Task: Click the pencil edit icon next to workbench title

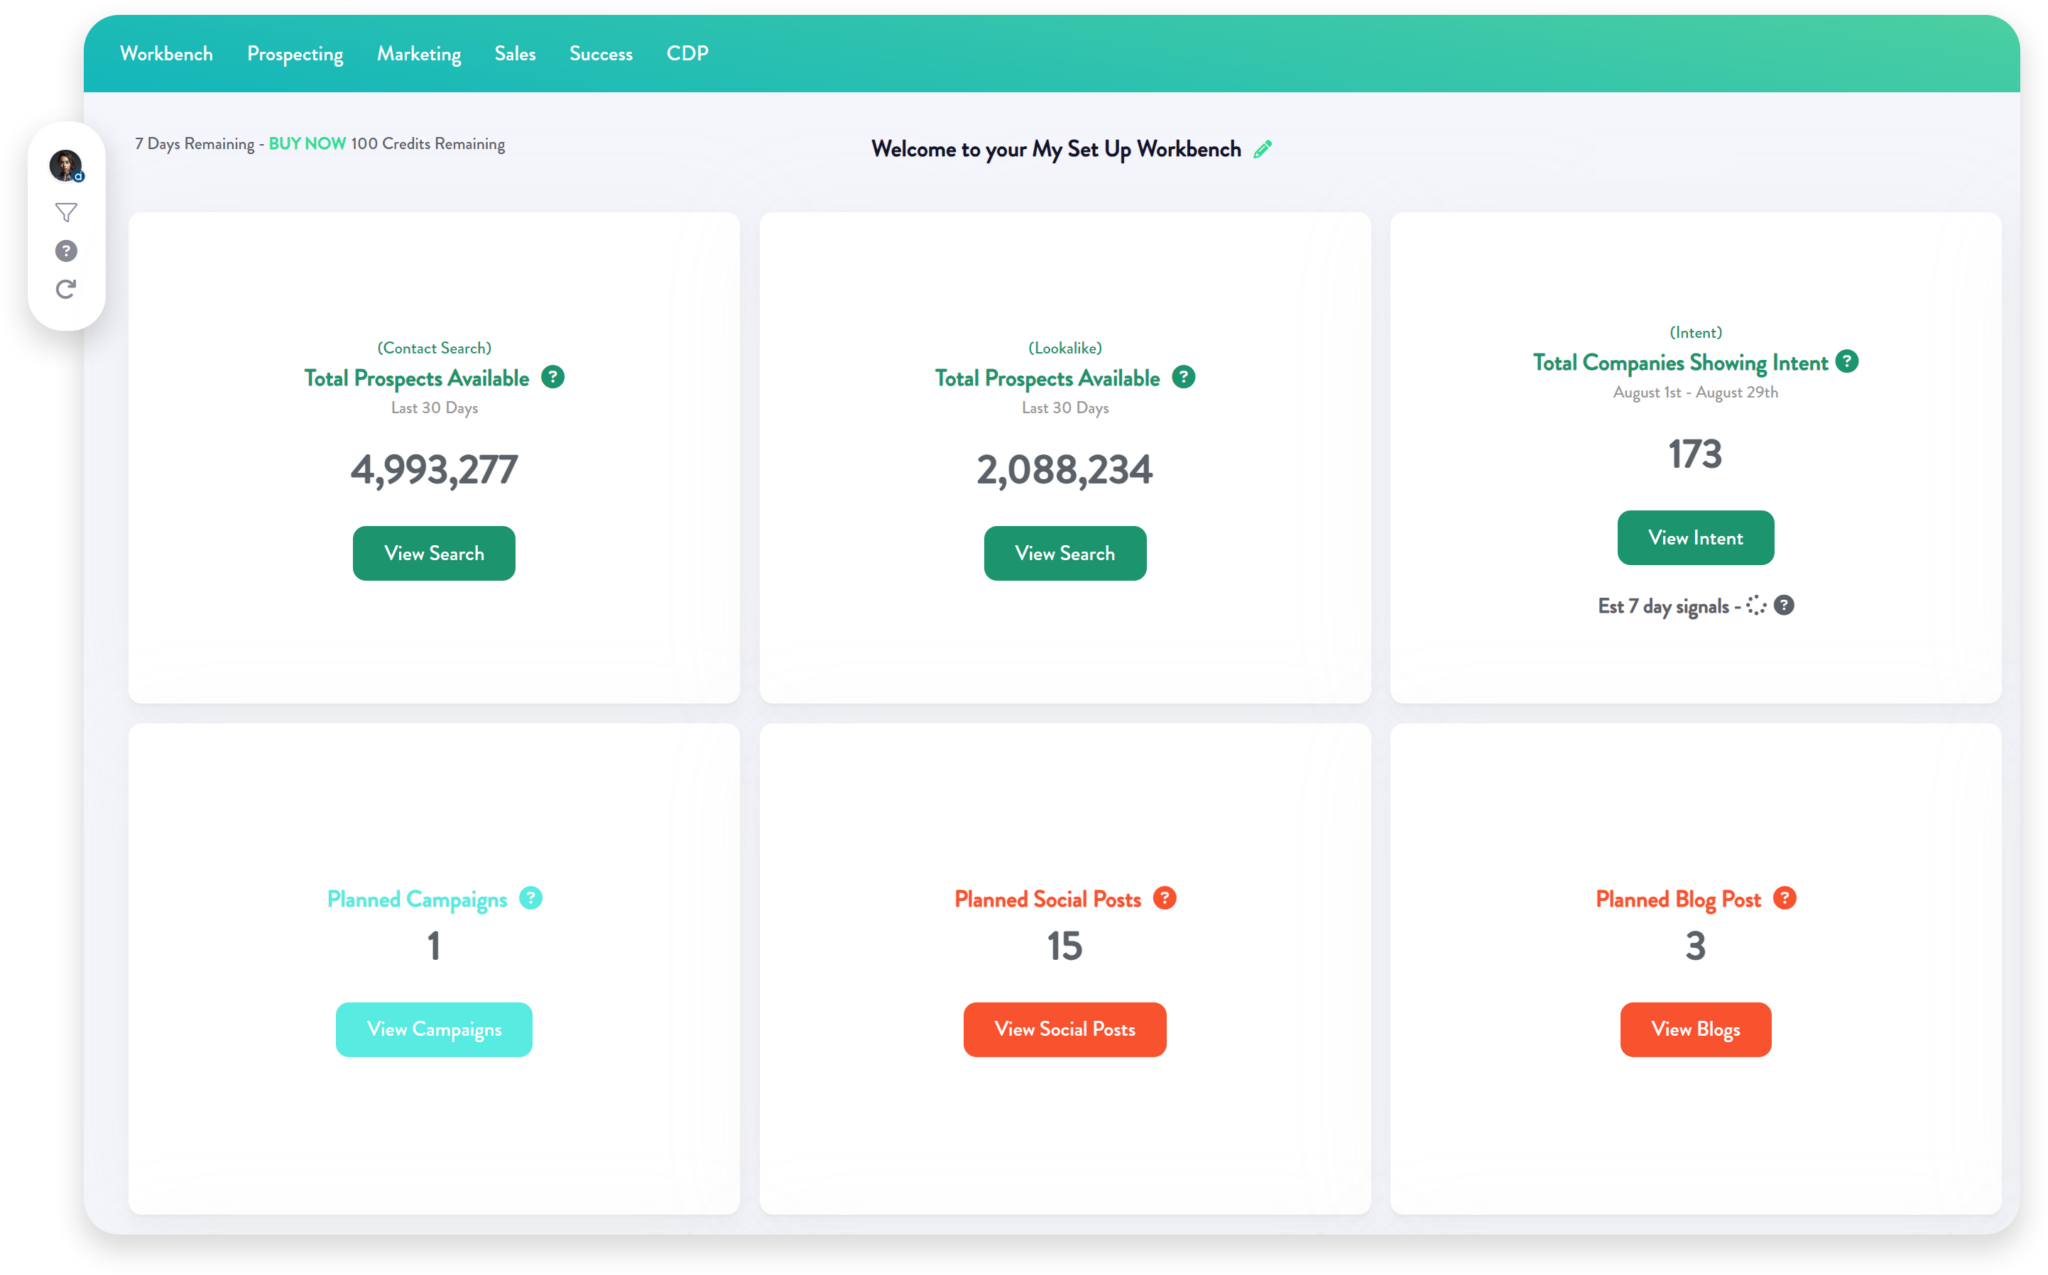Action: 1263,148
